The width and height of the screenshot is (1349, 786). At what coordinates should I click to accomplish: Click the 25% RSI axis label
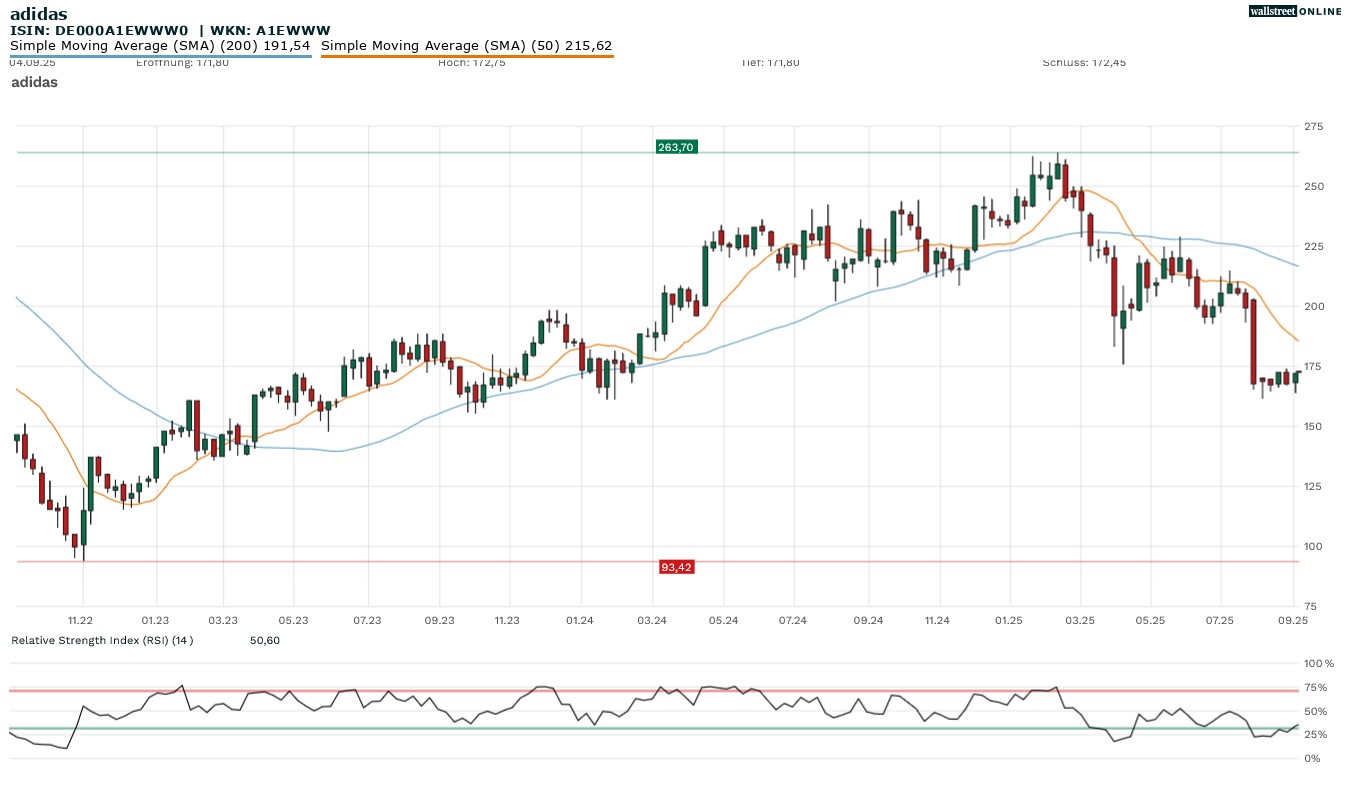click(x=1316, y=735)
